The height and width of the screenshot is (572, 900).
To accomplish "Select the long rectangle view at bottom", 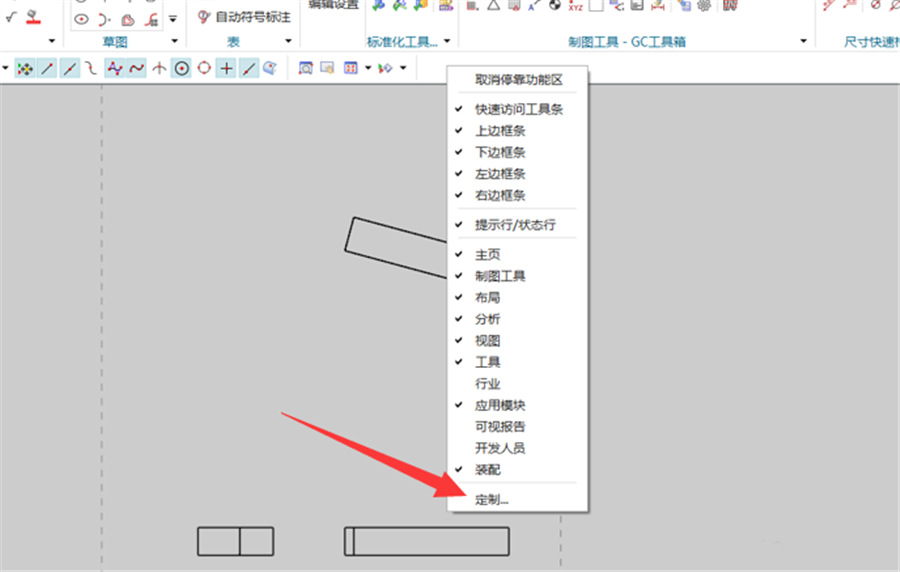I will (x=426, y=541).
